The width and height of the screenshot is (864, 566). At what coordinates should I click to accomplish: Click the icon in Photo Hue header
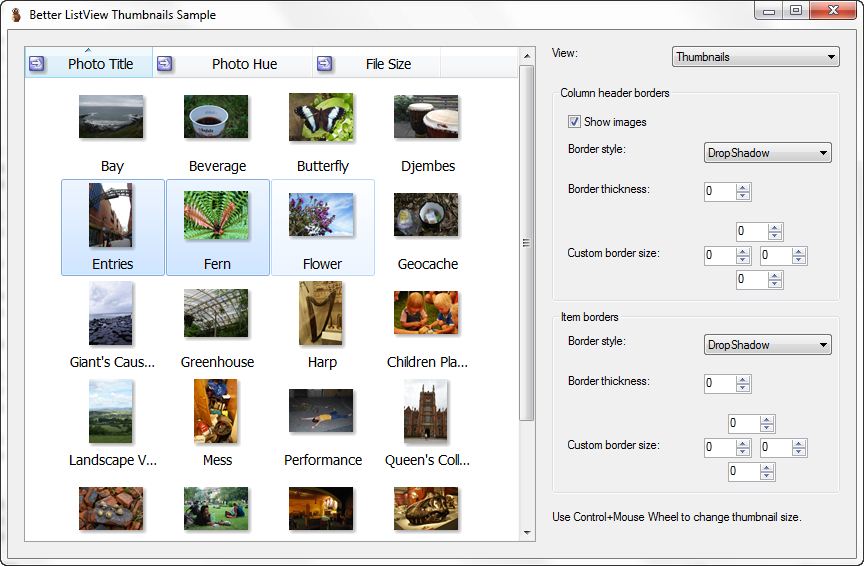165,64
